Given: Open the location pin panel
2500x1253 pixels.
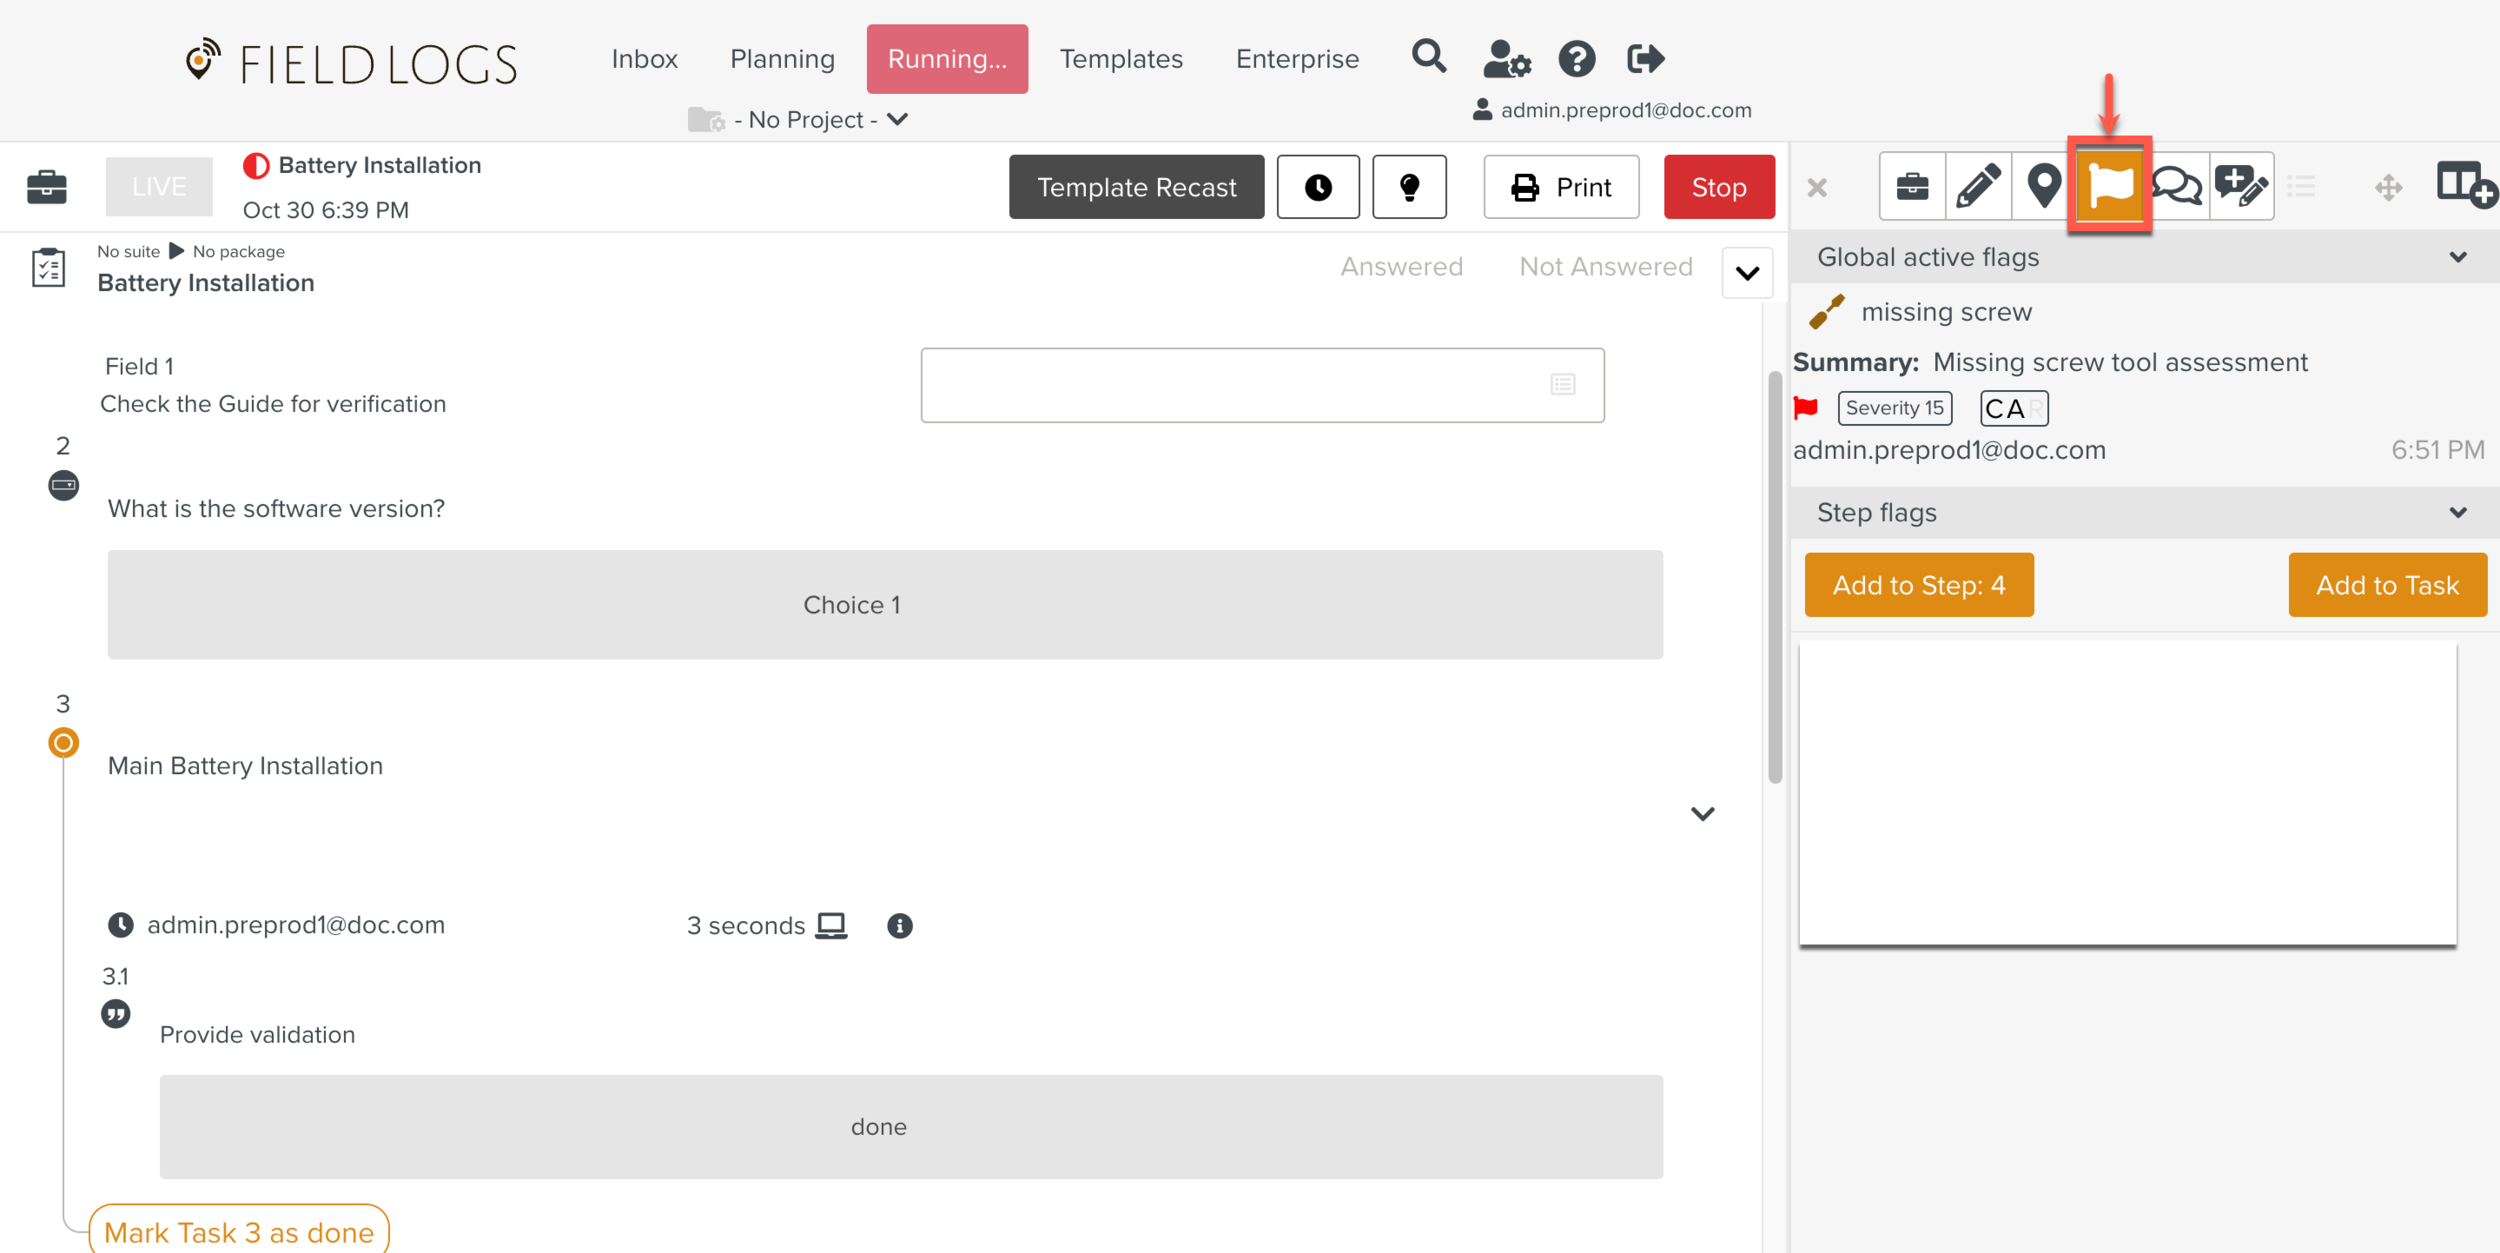Looking at the screenshot, I should point(2043,186).
